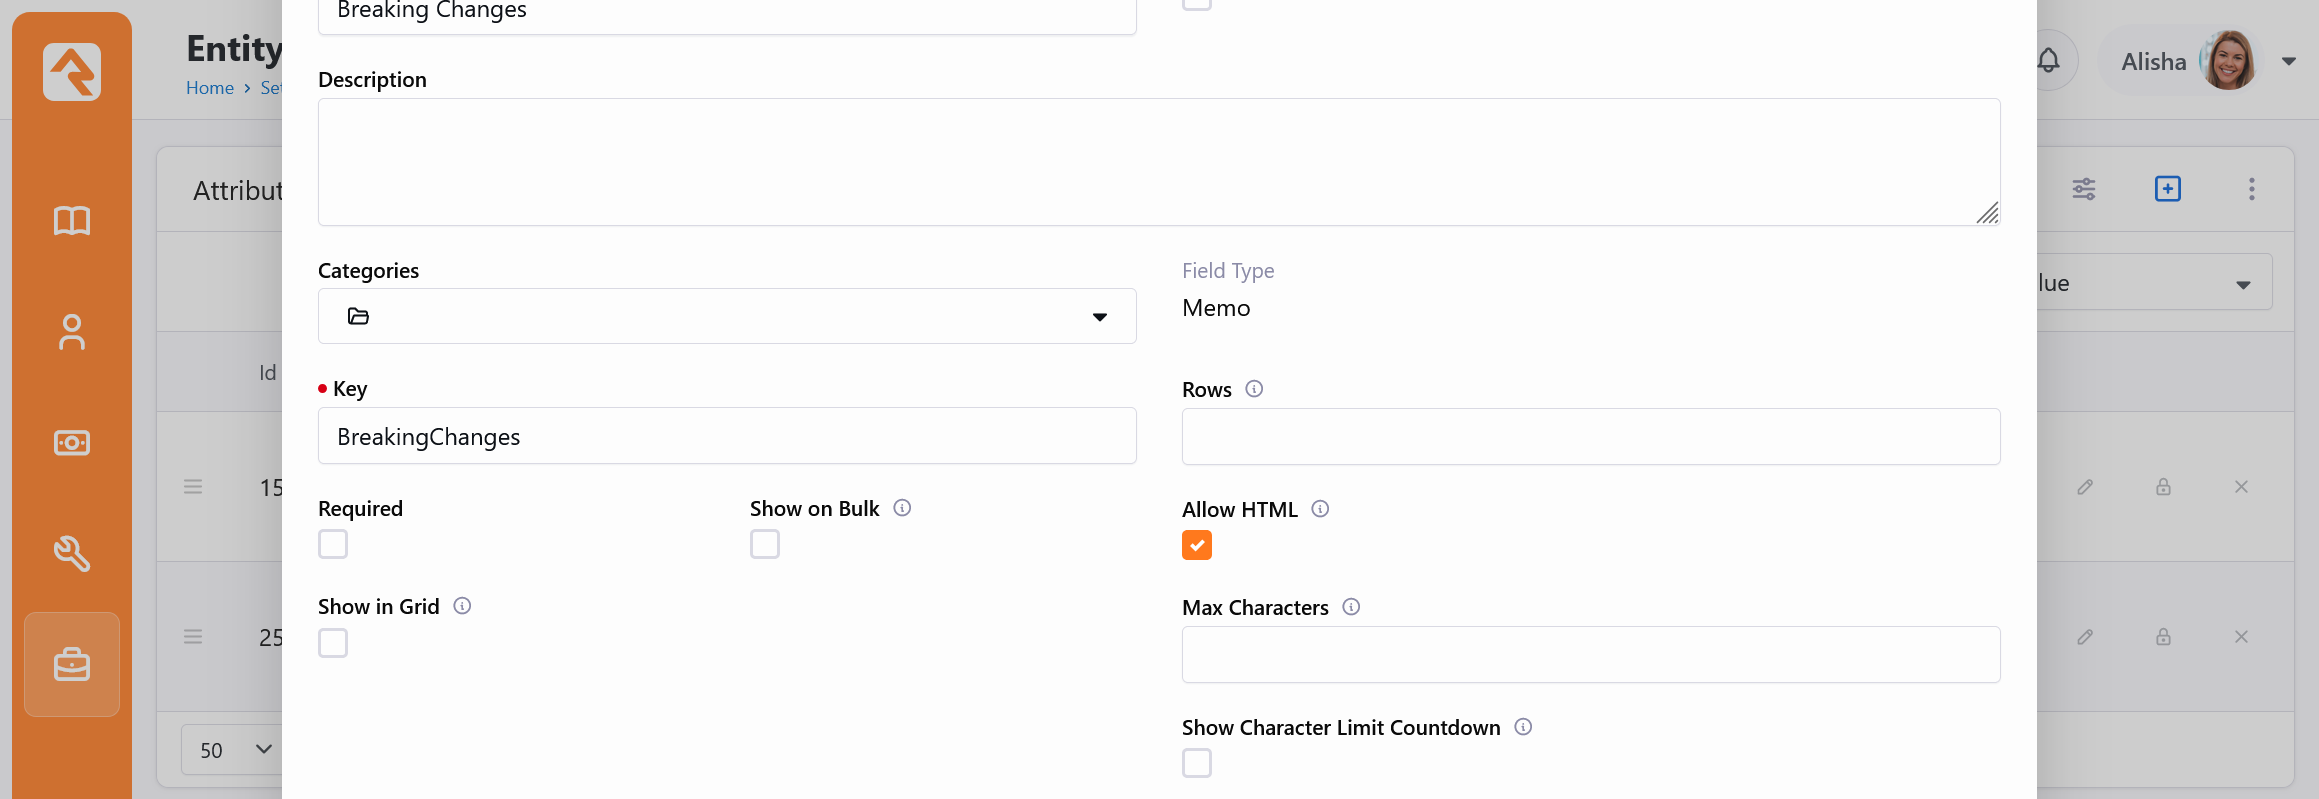Image resolution: width=2319 pixels, height=799 pixels.
Task: Click the reorder handle on row 15
Action: (193, 487)
